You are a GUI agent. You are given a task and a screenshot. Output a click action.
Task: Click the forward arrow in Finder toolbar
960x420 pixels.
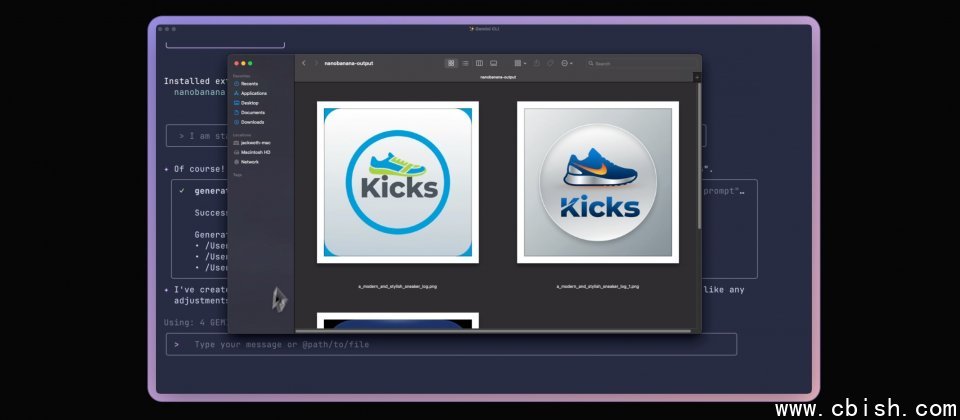pos(316,63)
